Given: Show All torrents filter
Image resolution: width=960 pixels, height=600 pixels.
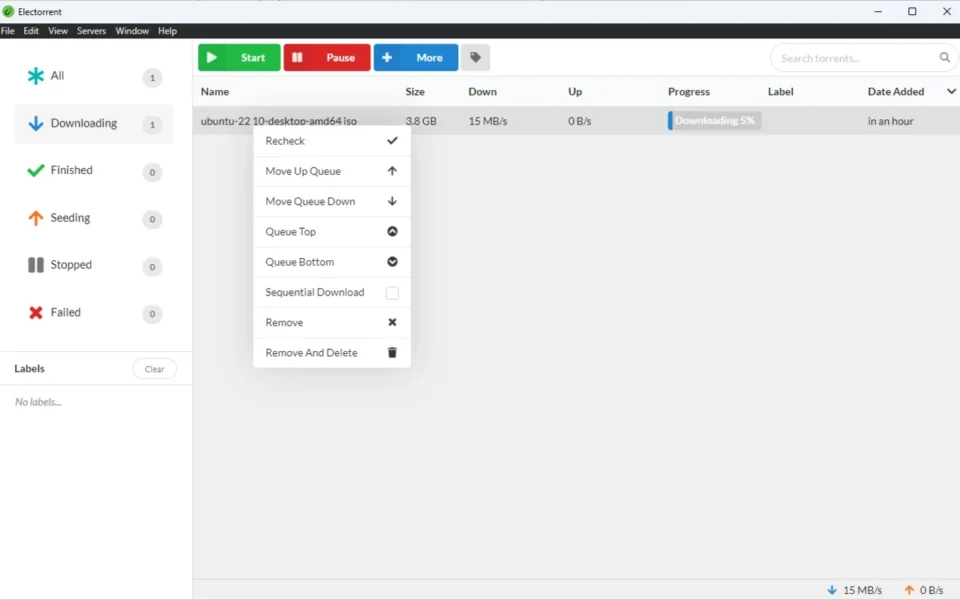Looking at the screenshot, I should [94, 77].
